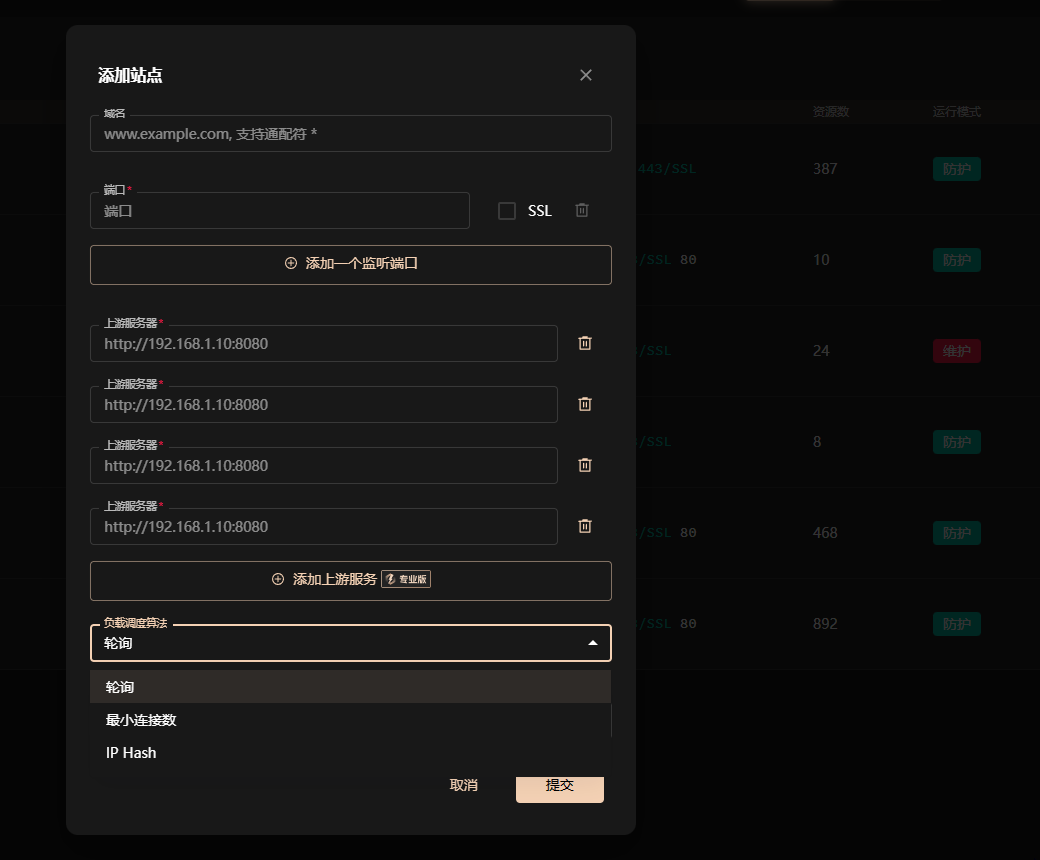Delete the second upstream server entry

584,404
